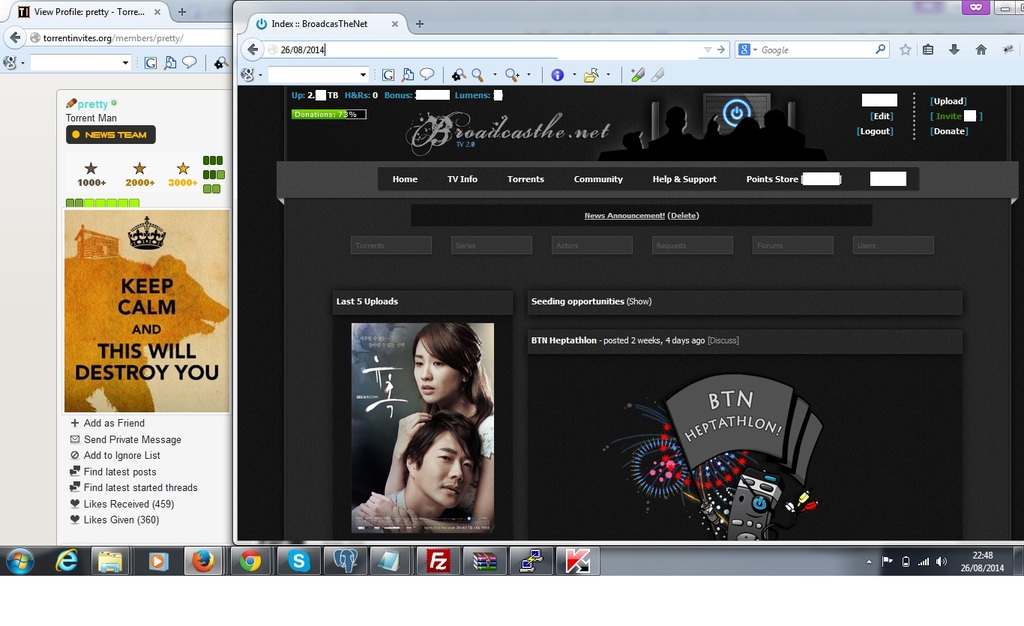Image resolution: width=1024 pixels, height=626 pixels.
Task: Click the Edit profile link
Action: point(882,116)
